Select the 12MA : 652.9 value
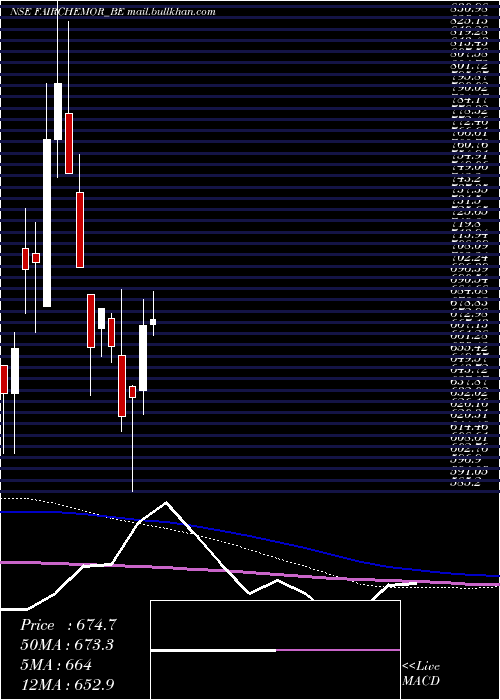The width and height of the screenshot is (500, 700). coord(69,684)
